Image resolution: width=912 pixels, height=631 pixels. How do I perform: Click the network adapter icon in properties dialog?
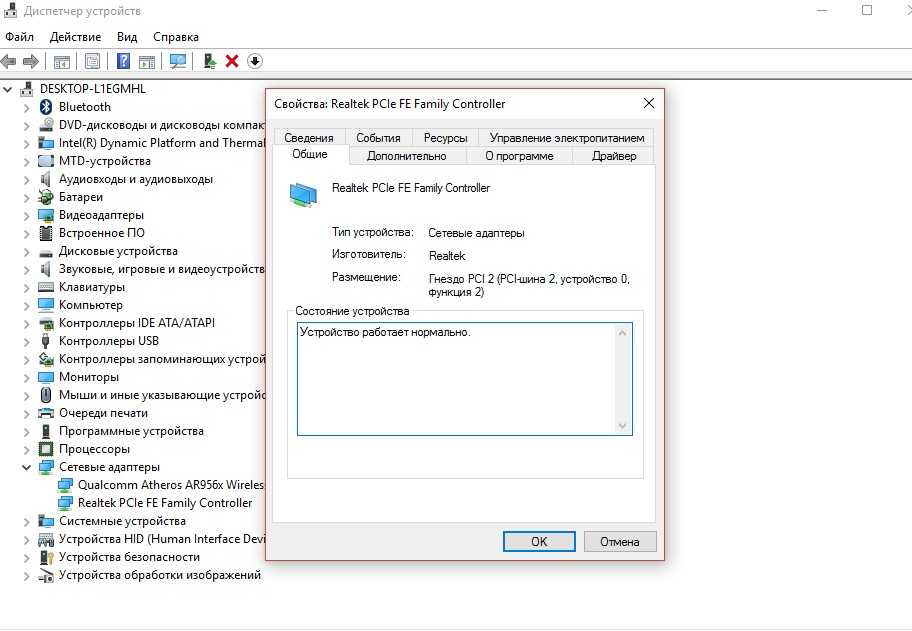tap(303, 194)
